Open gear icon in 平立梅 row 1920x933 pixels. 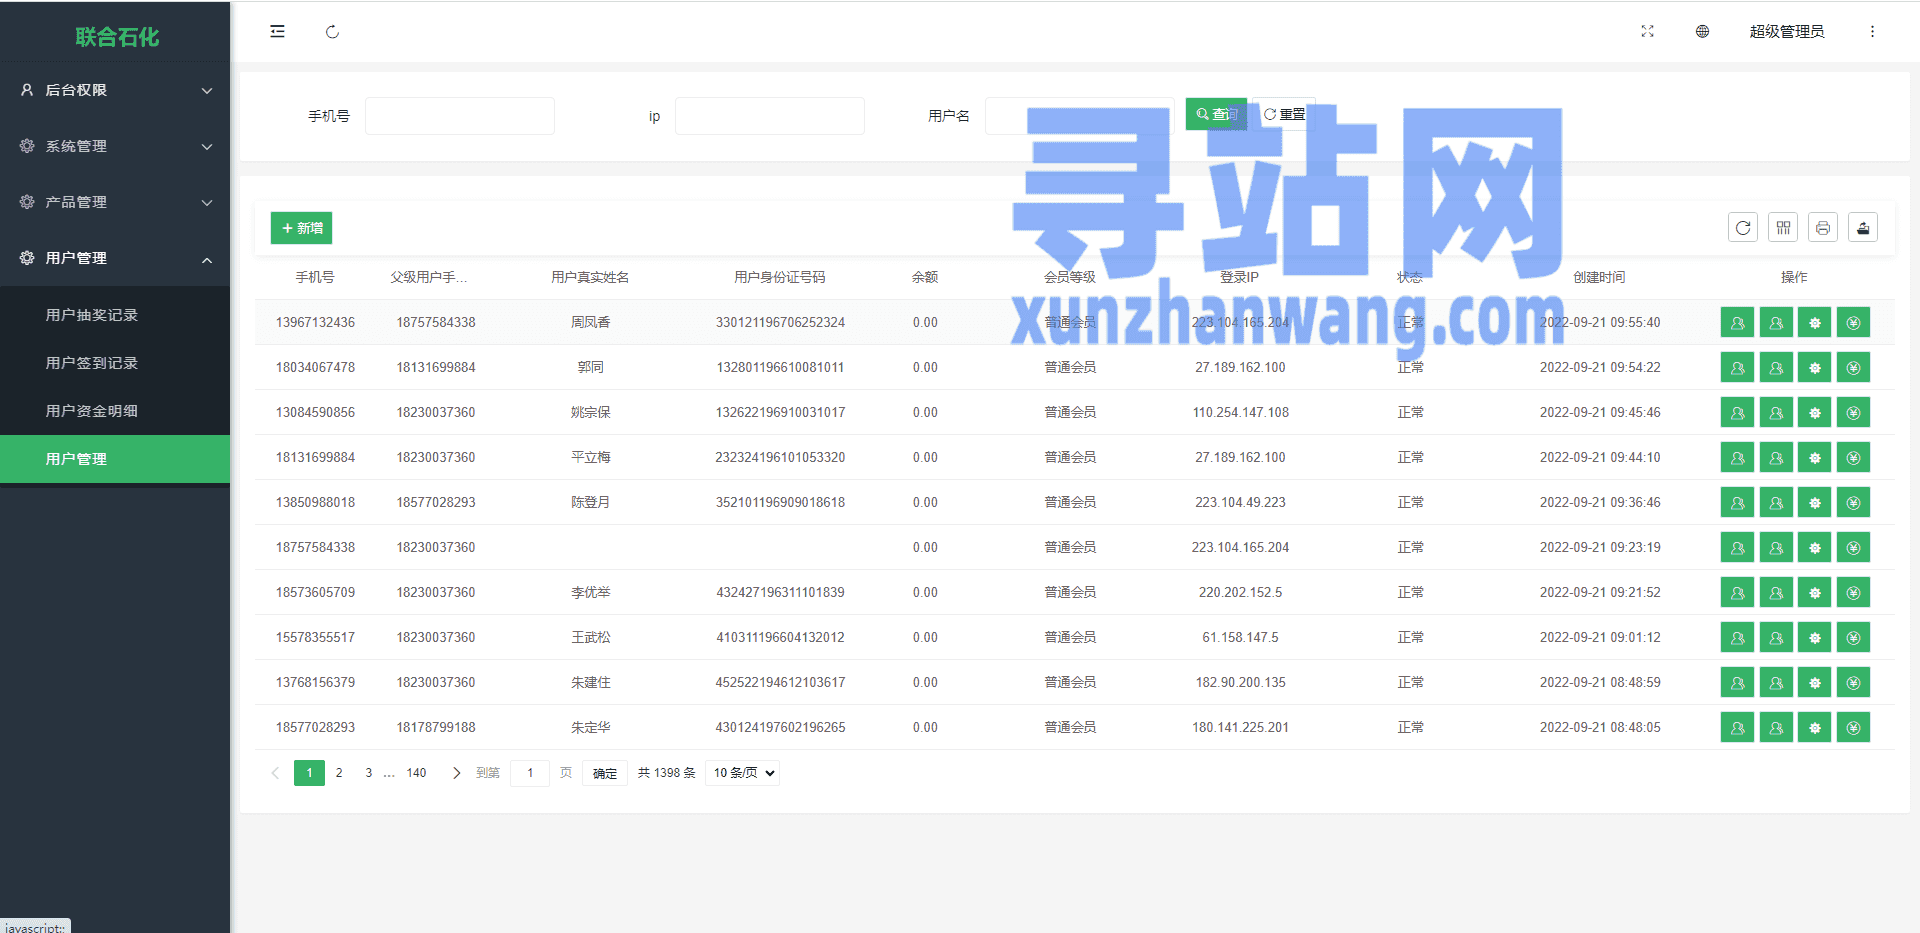1815,458
